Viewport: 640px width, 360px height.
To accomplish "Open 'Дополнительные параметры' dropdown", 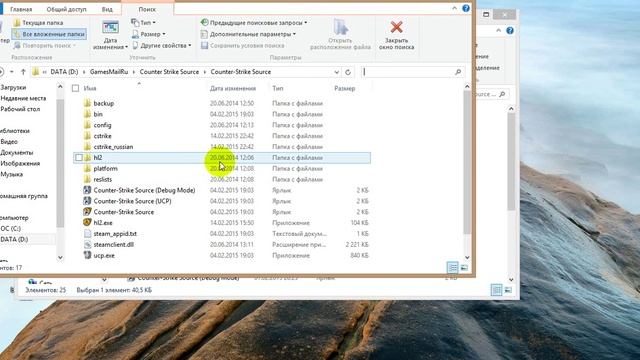I will pyautogui.click(x=248, y=34).
